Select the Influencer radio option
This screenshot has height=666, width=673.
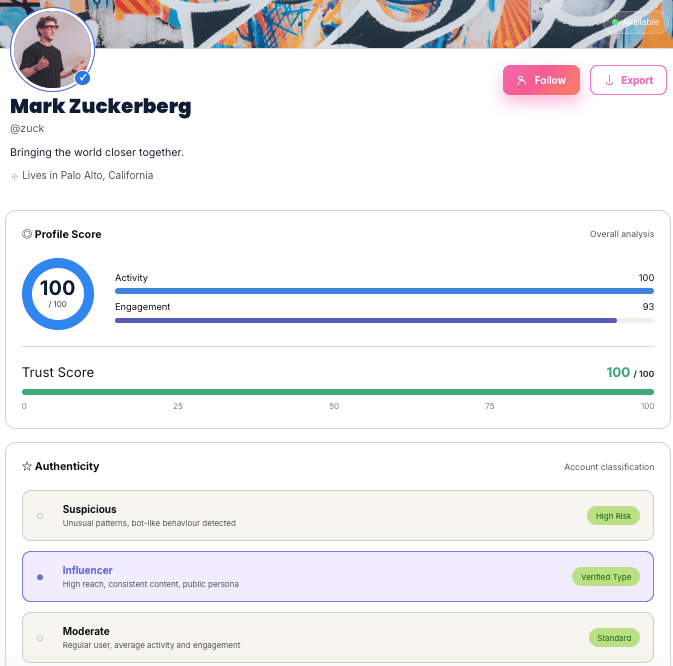(40, 577)
